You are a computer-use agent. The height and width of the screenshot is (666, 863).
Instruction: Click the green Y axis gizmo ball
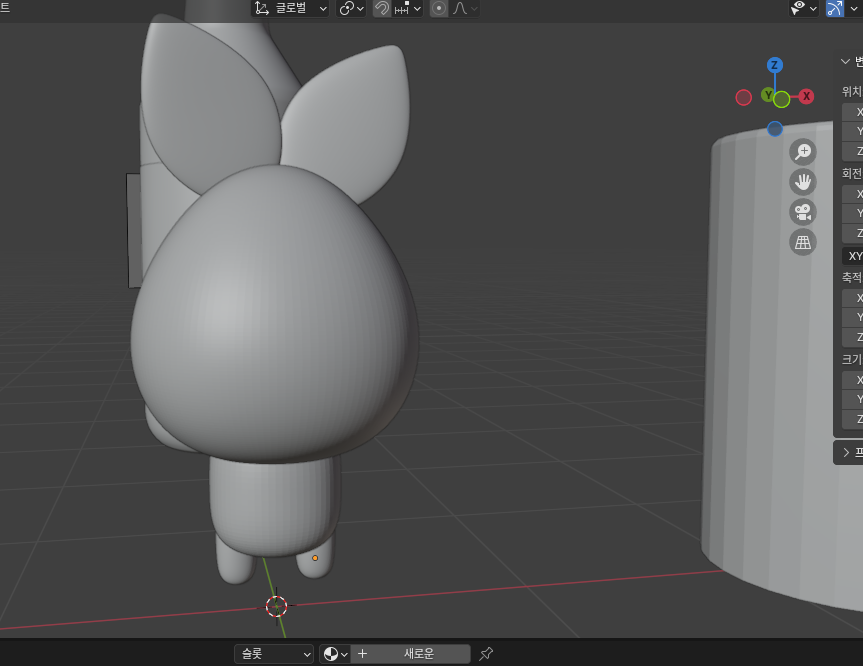point(768,95)
